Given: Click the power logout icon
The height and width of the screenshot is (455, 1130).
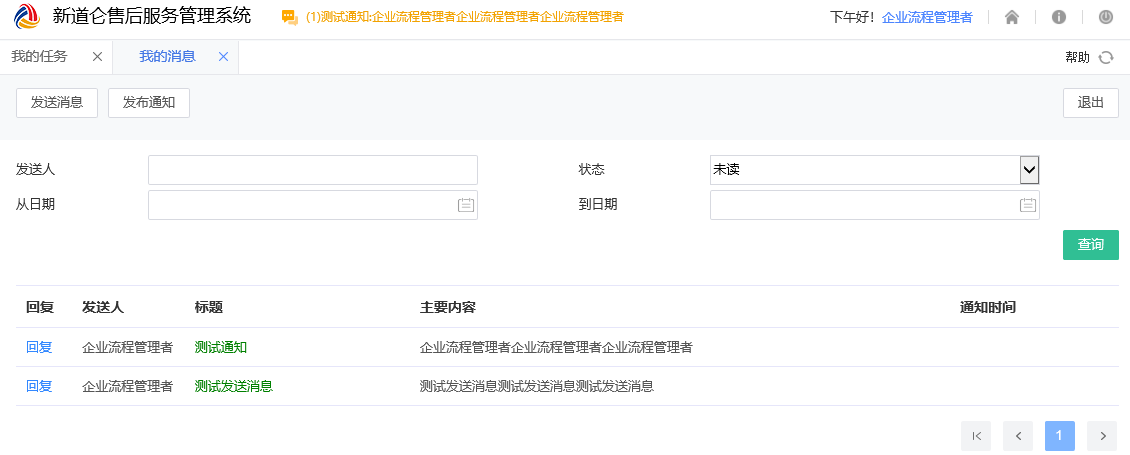Looking at the screenshot, I should [1105, 17].
